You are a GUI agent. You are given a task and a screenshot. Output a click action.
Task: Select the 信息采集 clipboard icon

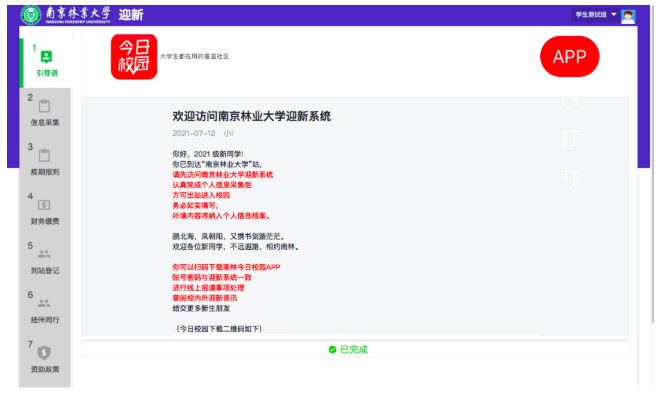[x=45, y=106]
